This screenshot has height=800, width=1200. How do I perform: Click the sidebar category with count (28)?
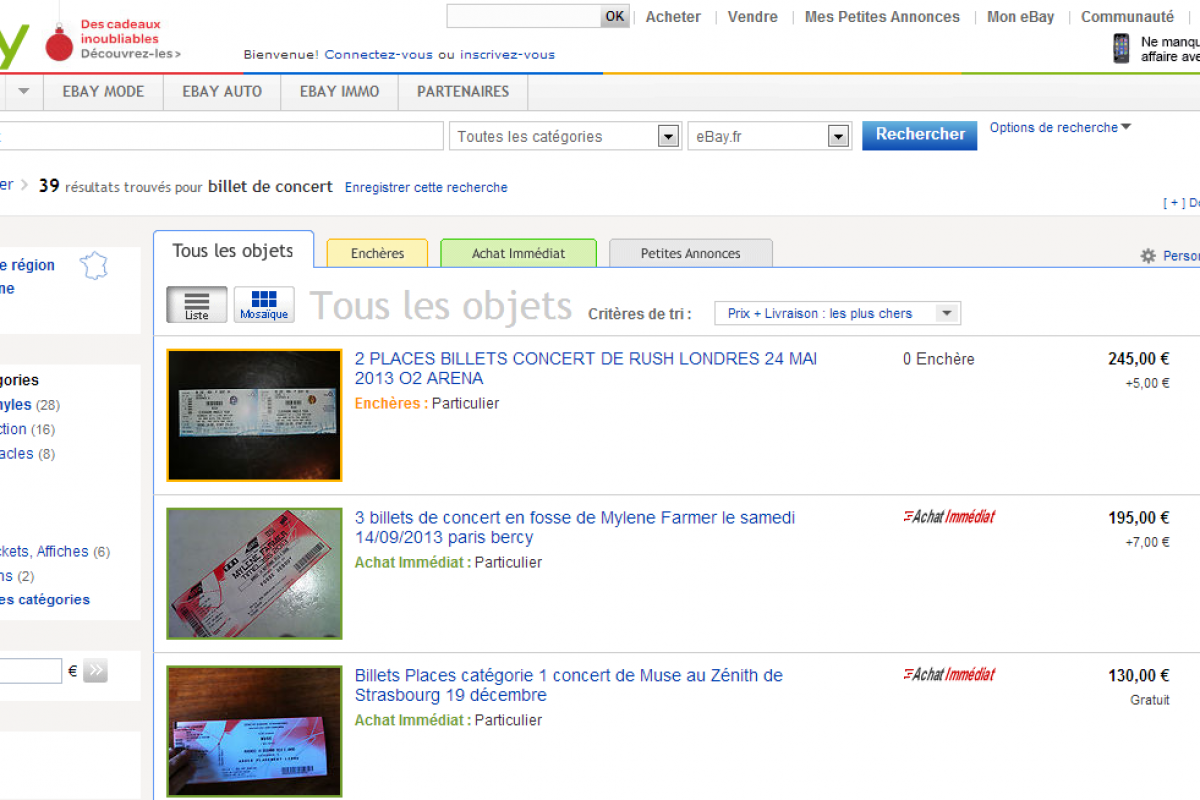coord(30,405)
